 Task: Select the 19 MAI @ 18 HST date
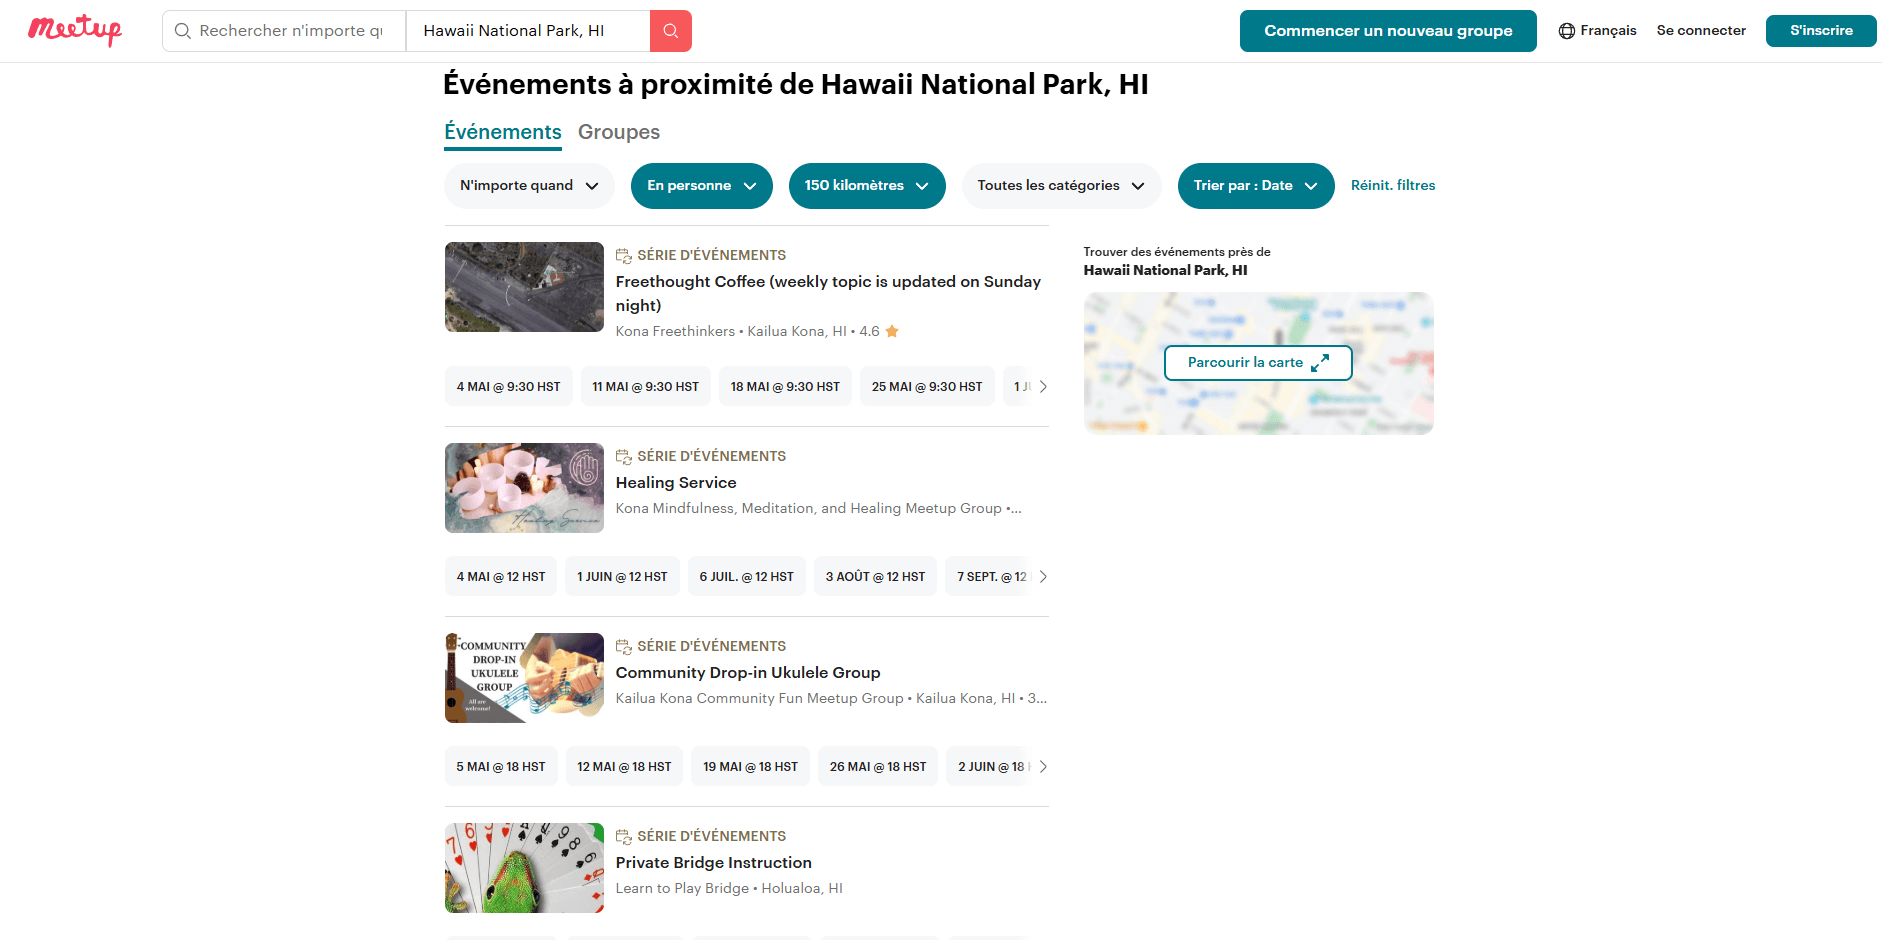click(x=750, y=766)
